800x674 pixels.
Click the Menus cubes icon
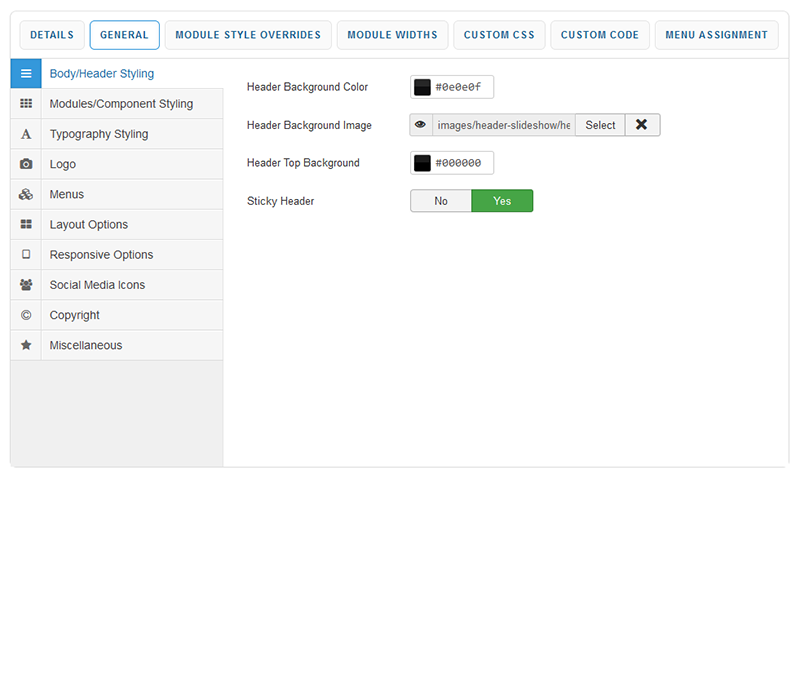tap(26, 194)
